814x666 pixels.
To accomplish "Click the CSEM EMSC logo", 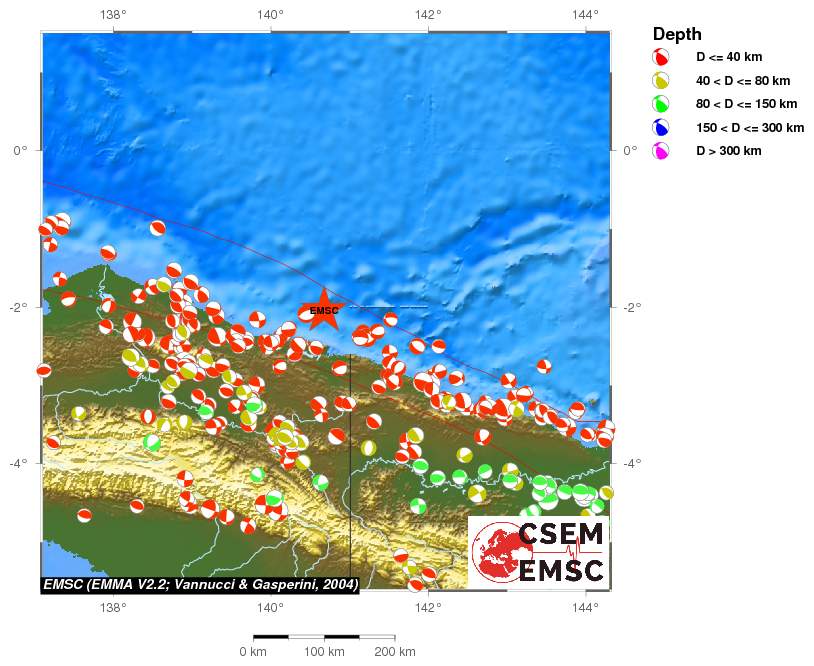I will [539, 552].
